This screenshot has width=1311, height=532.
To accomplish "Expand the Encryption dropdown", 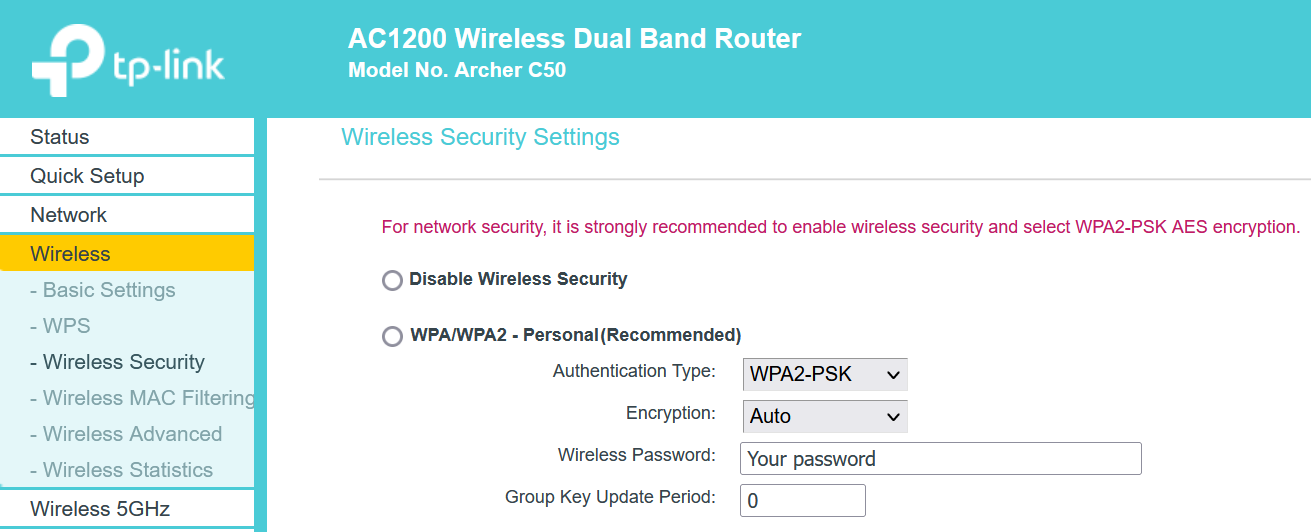I will point(825,416).
